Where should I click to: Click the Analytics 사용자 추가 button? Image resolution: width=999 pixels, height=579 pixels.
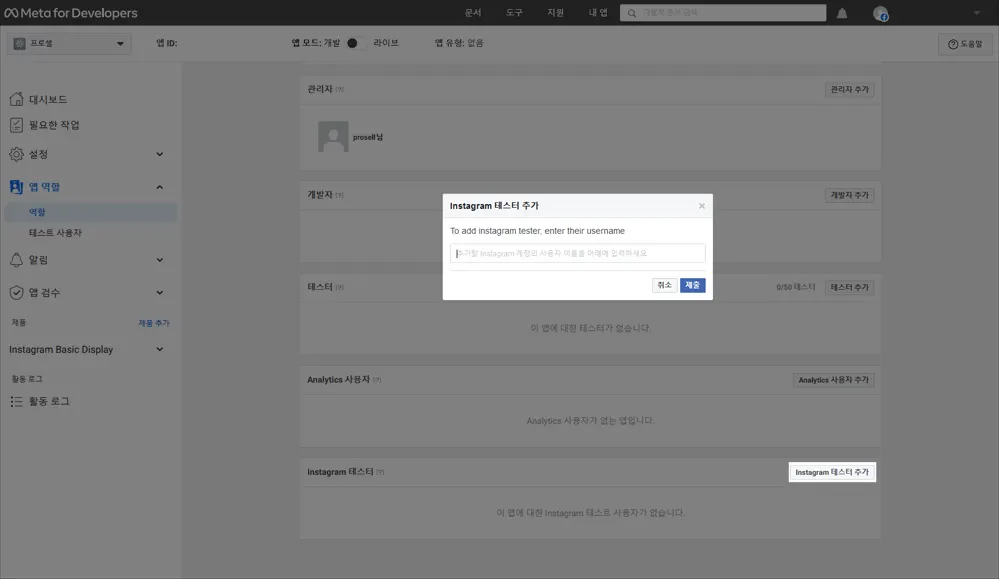coord(833,380)
